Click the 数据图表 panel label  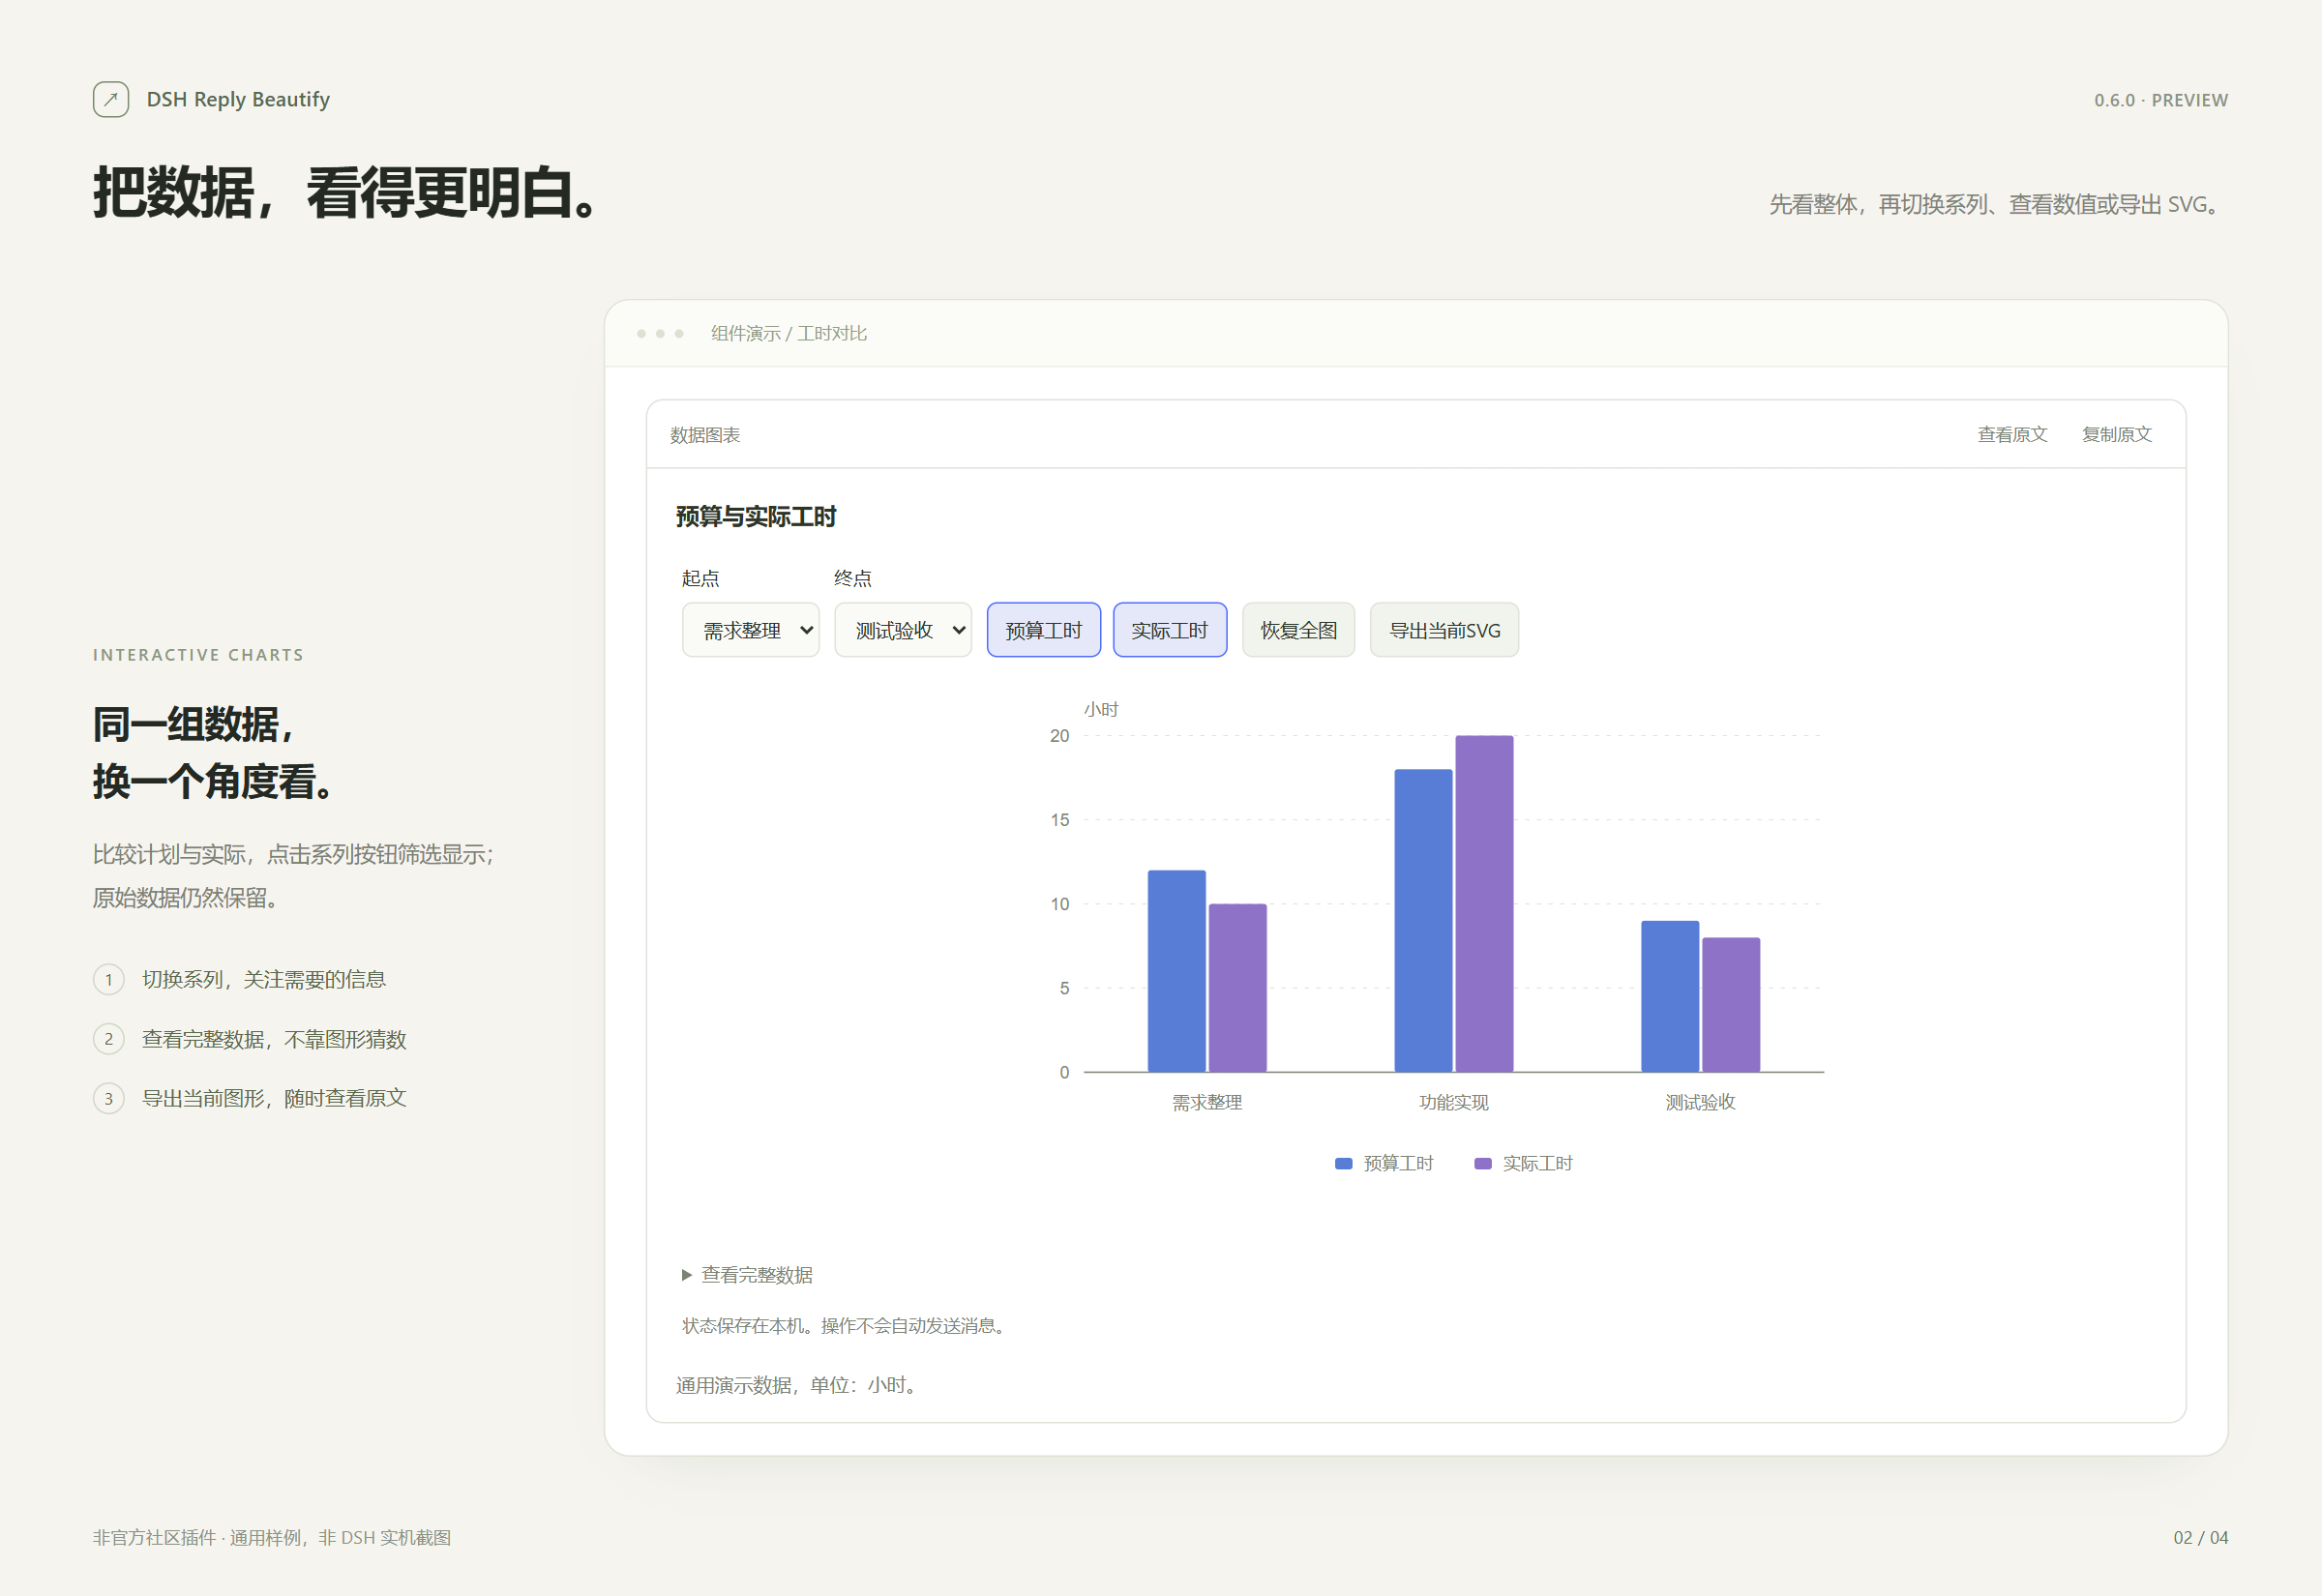(705, 435)
